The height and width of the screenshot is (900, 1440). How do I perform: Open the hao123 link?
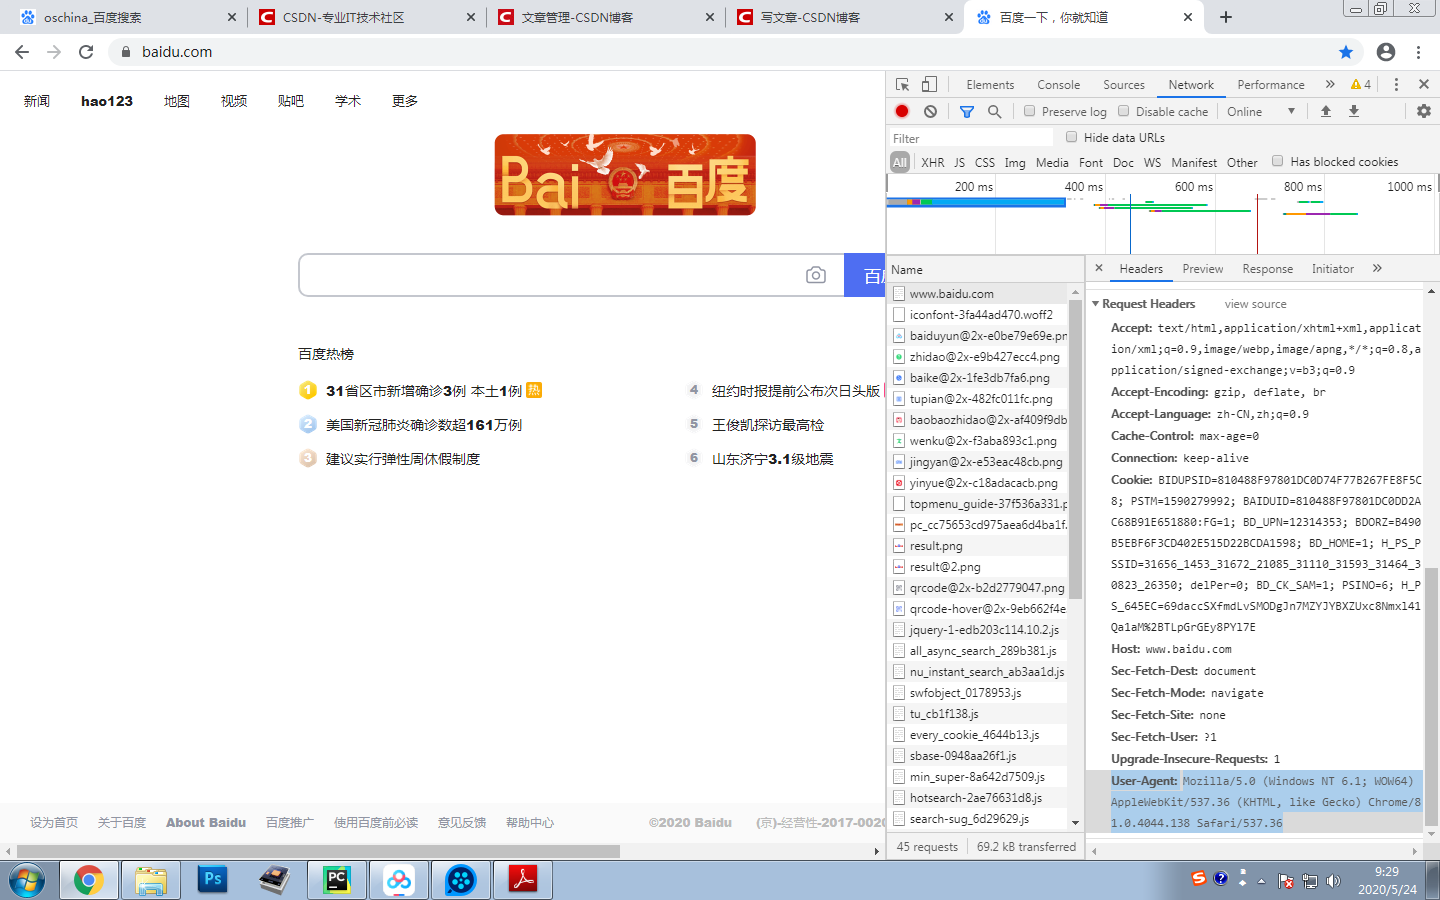(107, 101)
